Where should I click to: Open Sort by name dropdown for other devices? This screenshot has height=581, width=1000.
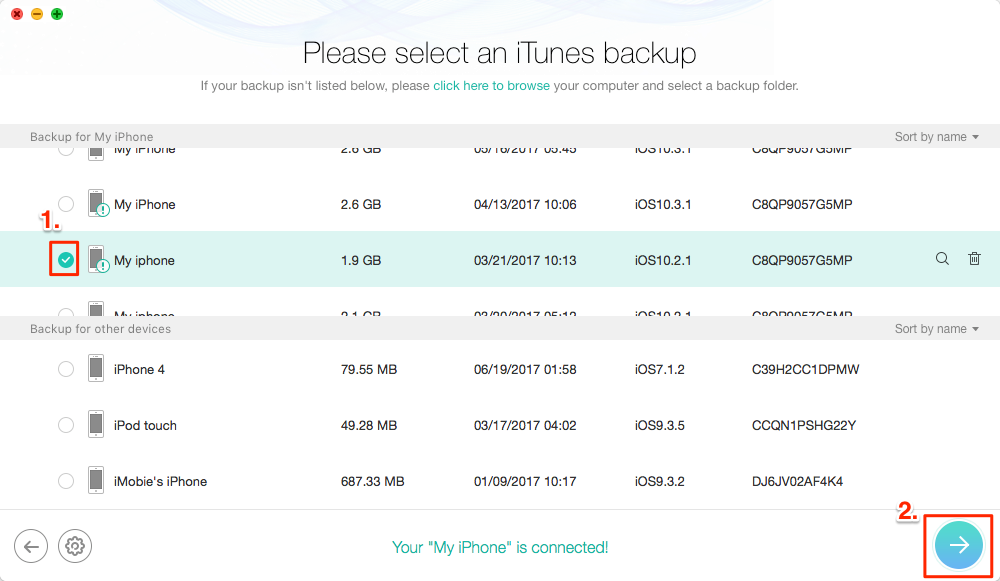pos(936,329)
